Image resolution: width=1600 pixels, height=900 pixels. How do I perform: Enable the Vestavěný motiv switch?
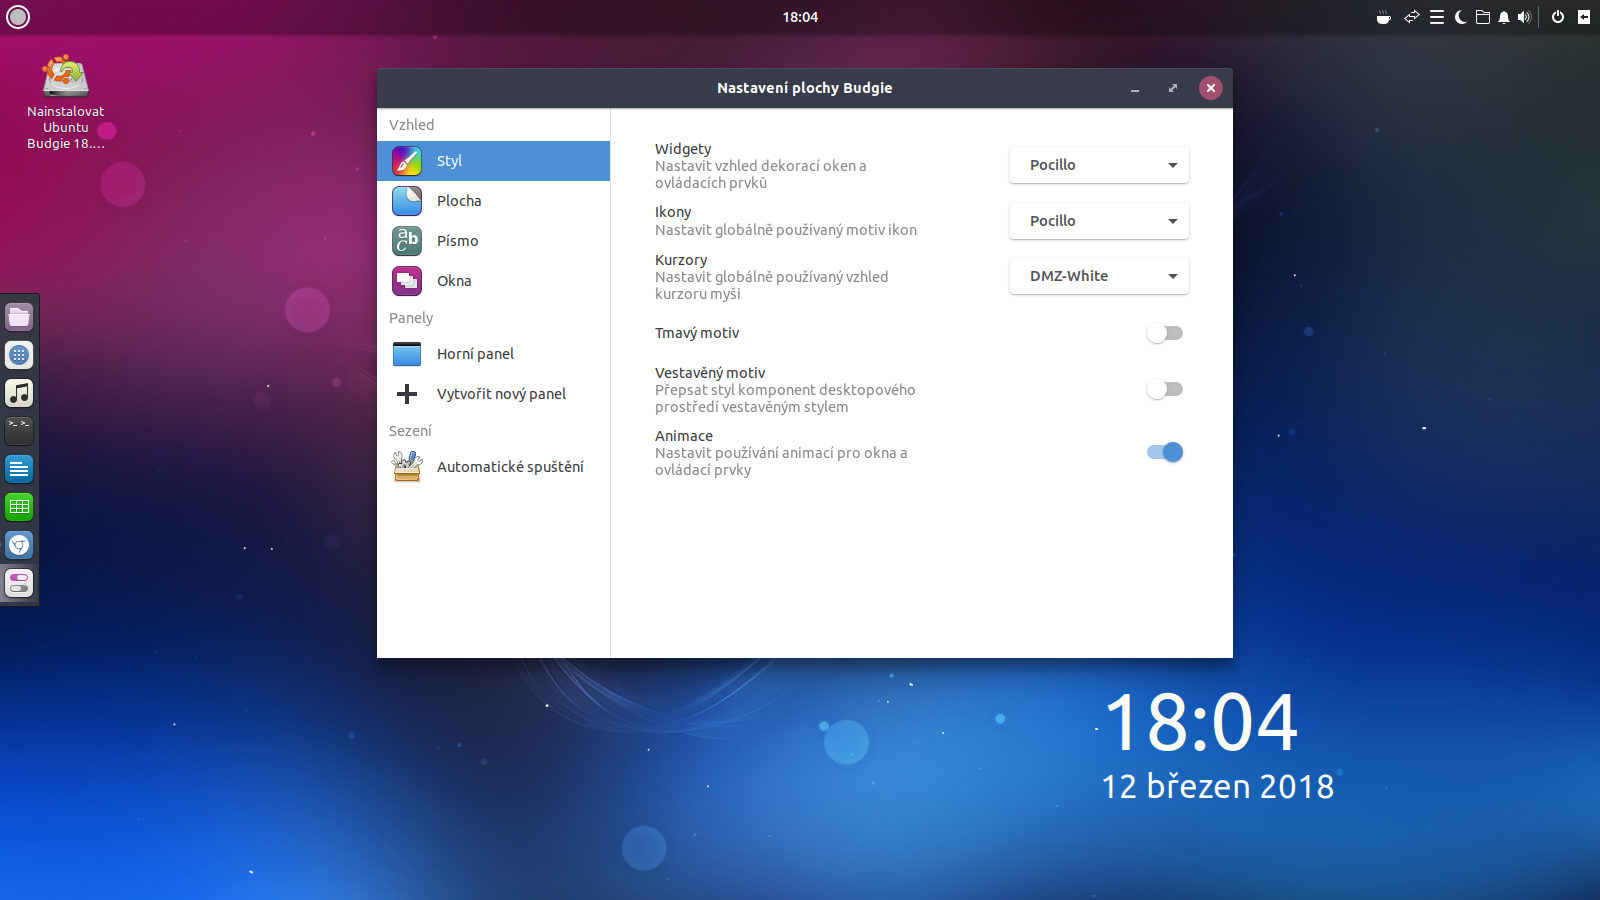(1165, 389)
